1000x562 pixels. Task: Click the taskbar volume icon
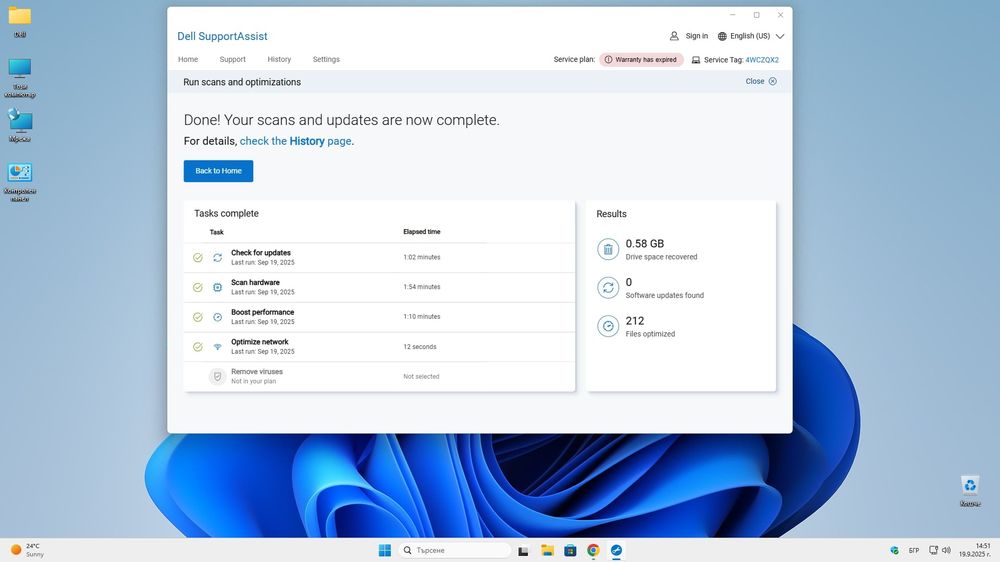tap(946, 550)
